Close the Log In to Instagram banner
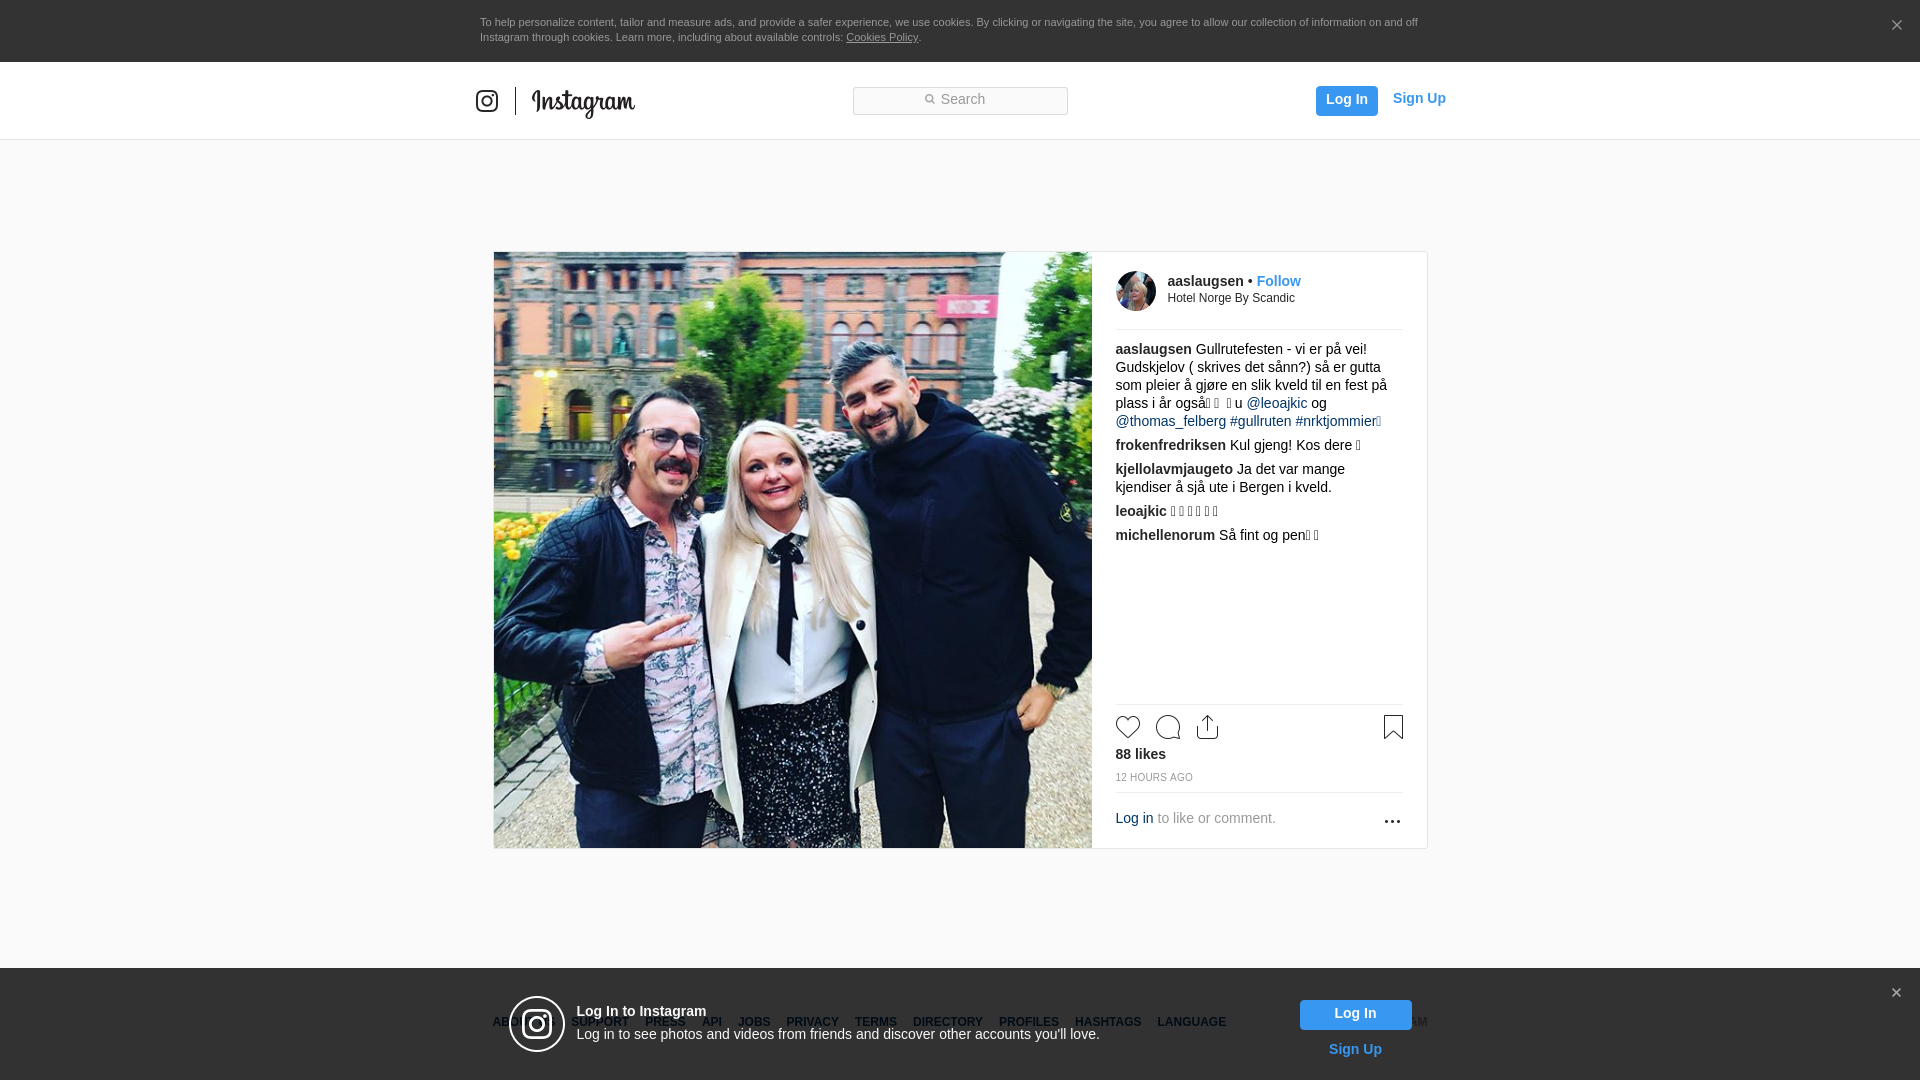Image resolution: width=1920 pixels, height=1080 pixels. tap(1896, 993)
